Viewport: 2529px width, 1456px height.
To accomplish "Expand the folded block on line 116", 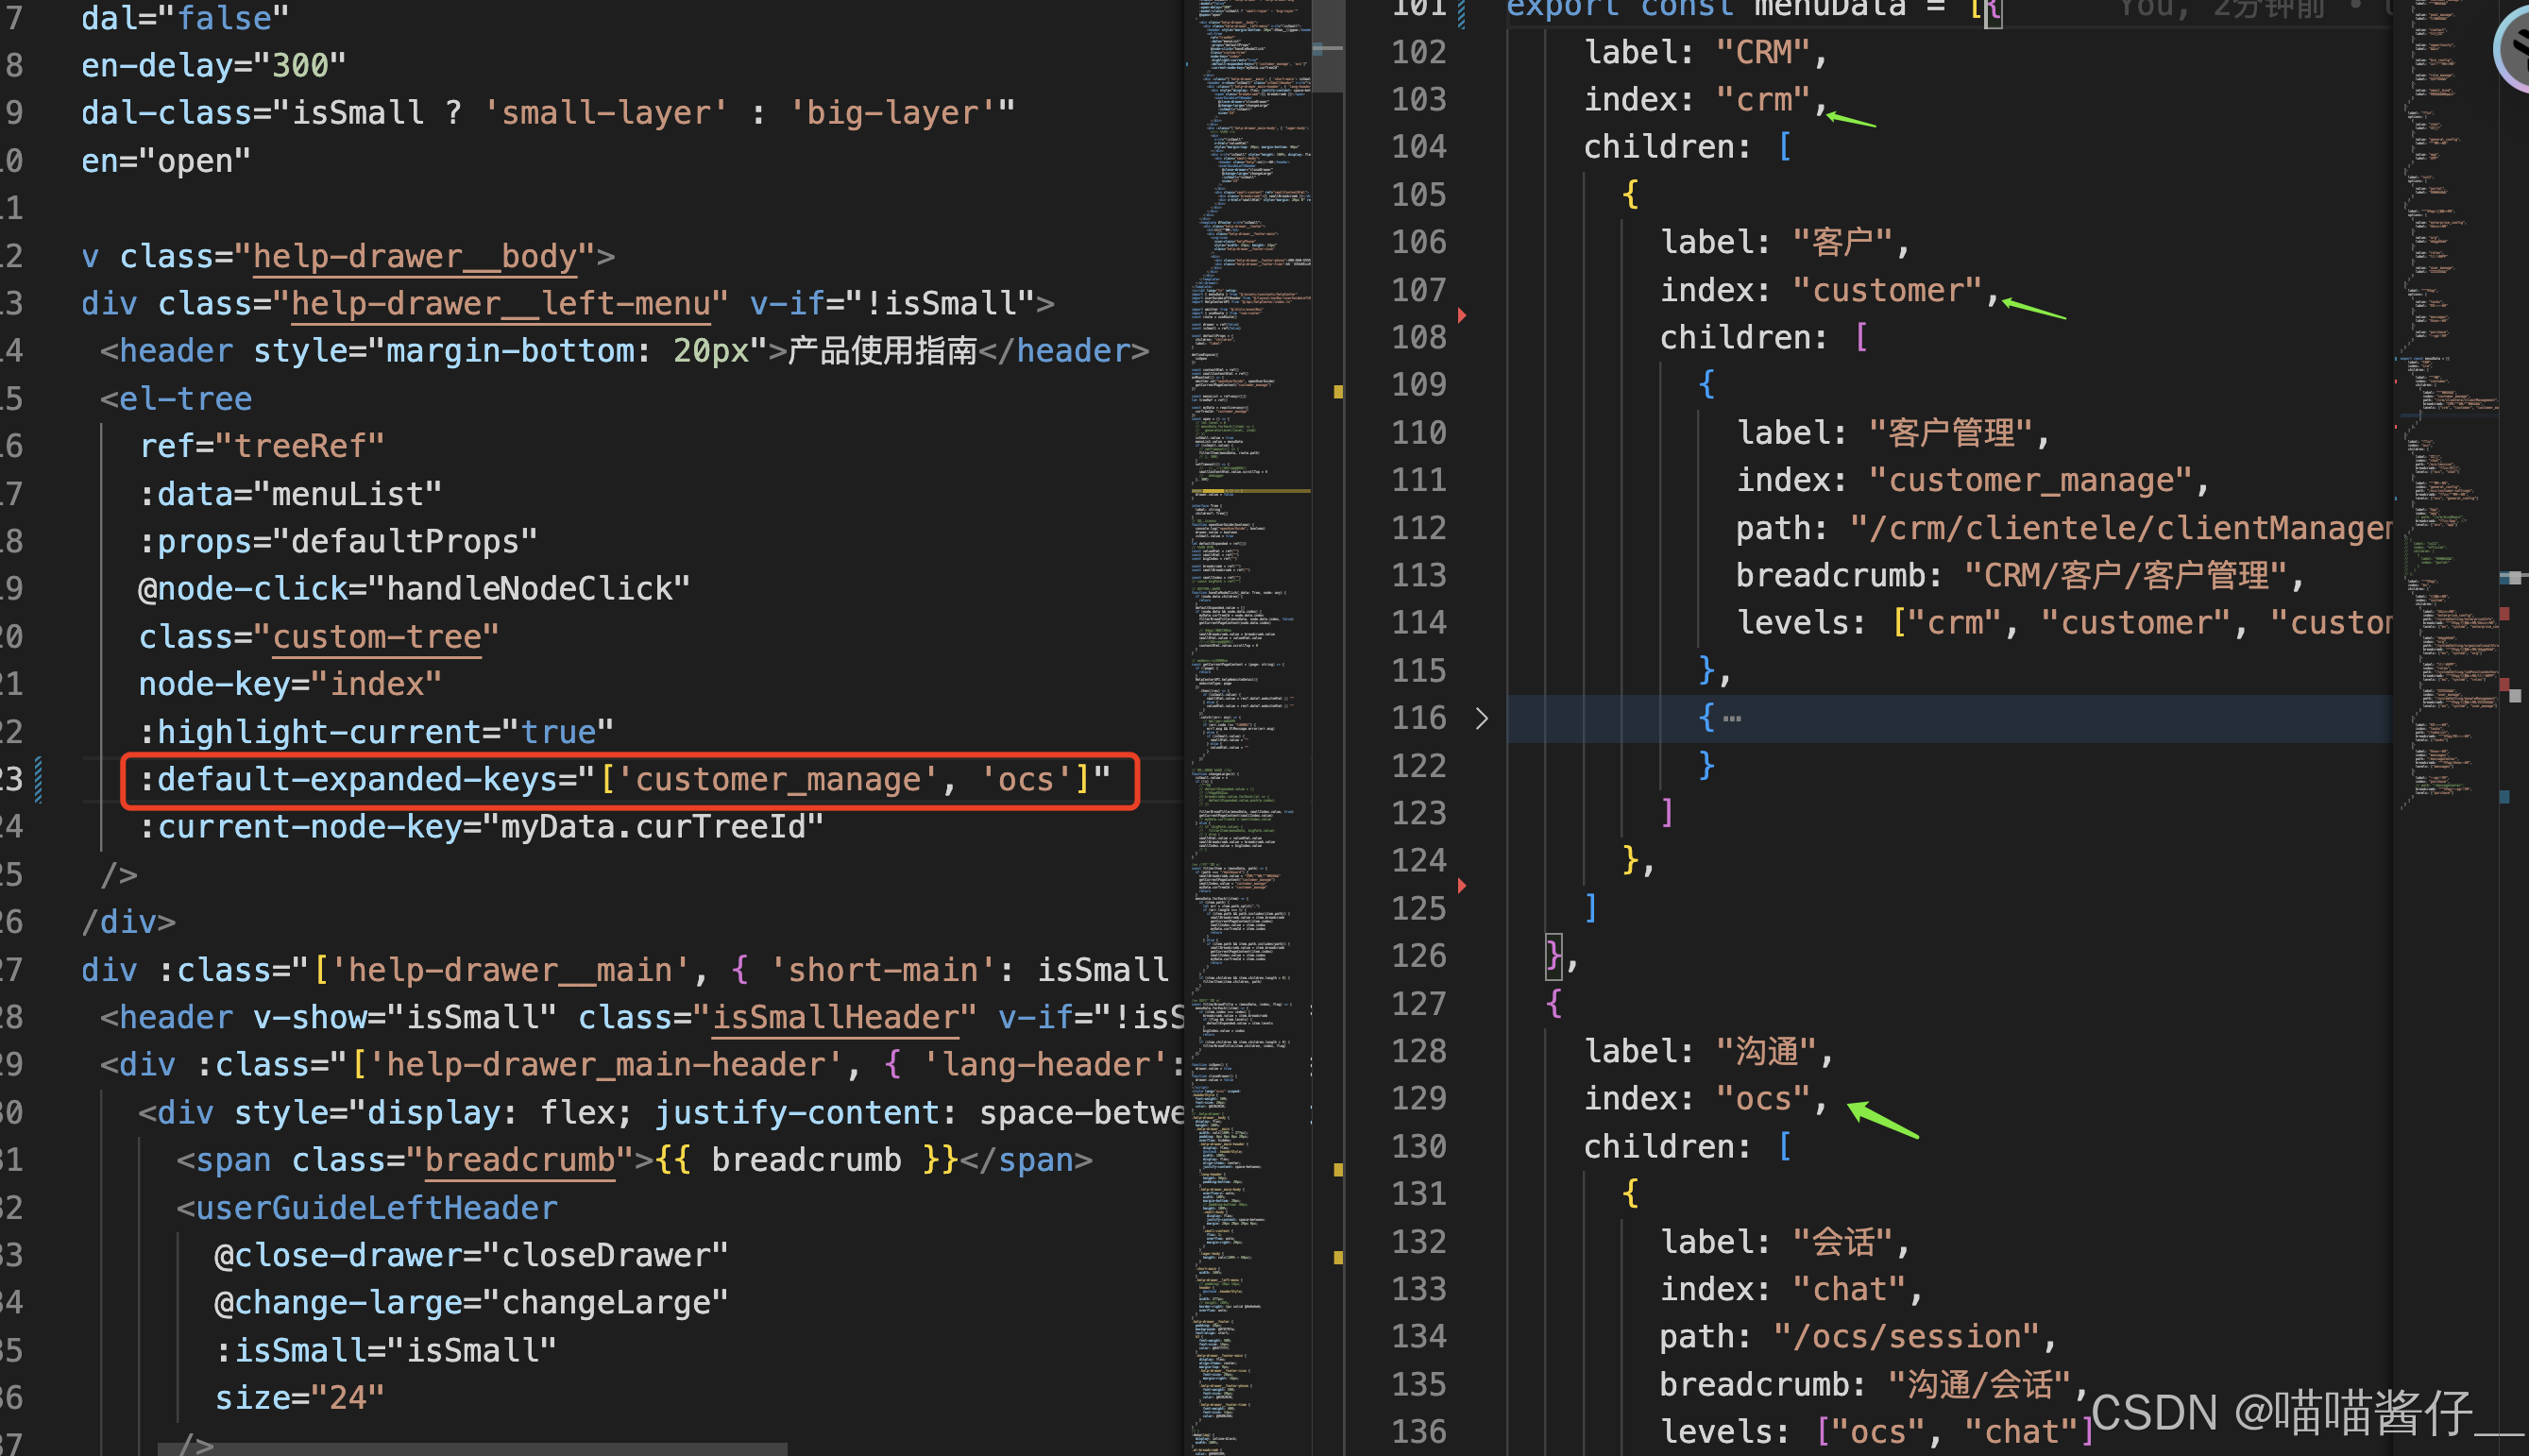I will tap(1481, 718).
